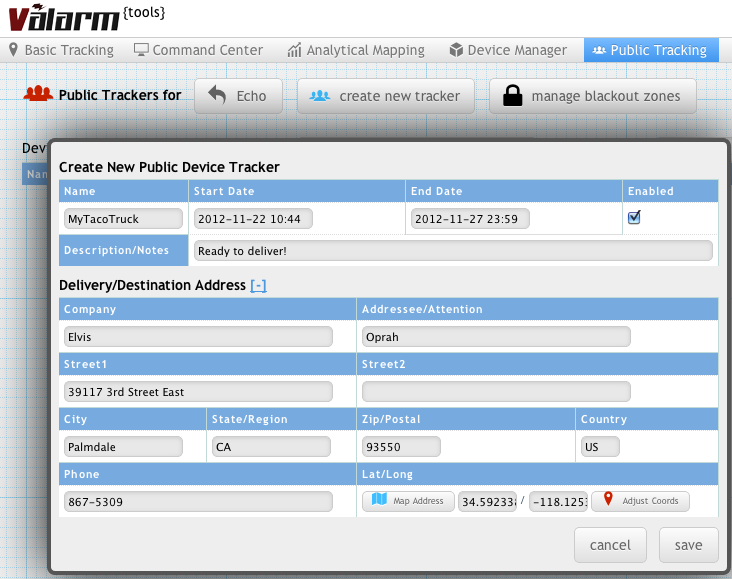This screenshot has height=579, width=732.
Task: Click the Adjust Coords pin button
Action: coord(640,501)
